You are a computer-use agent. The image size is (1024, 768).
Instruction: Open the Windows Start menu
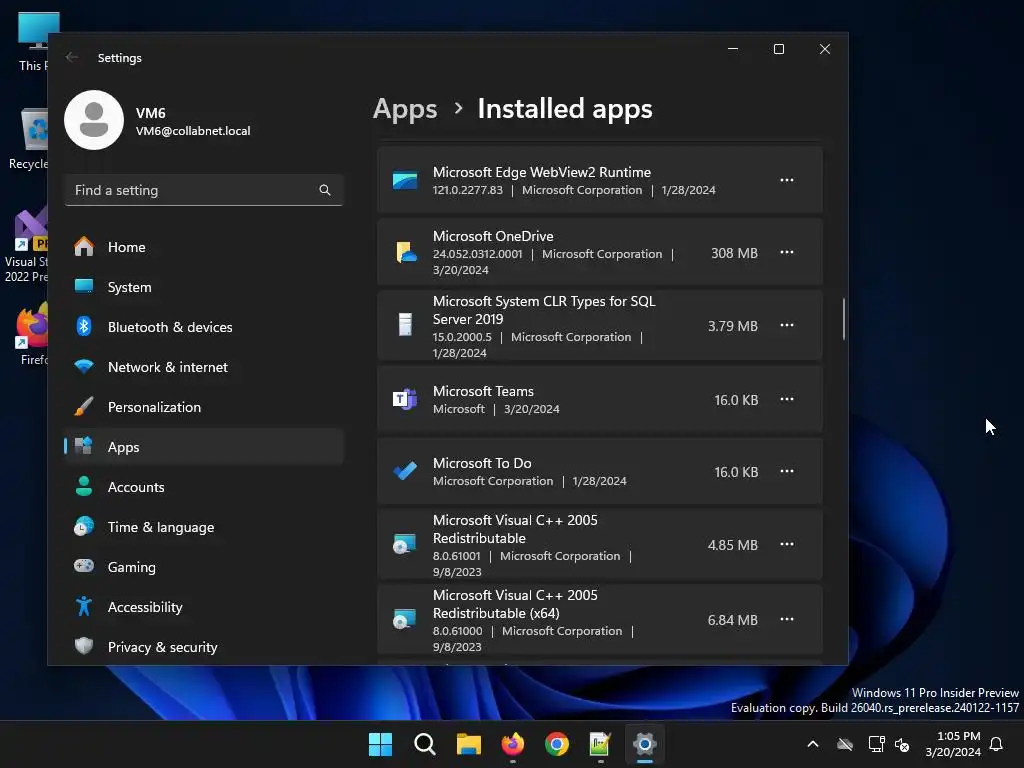[380, 744]
